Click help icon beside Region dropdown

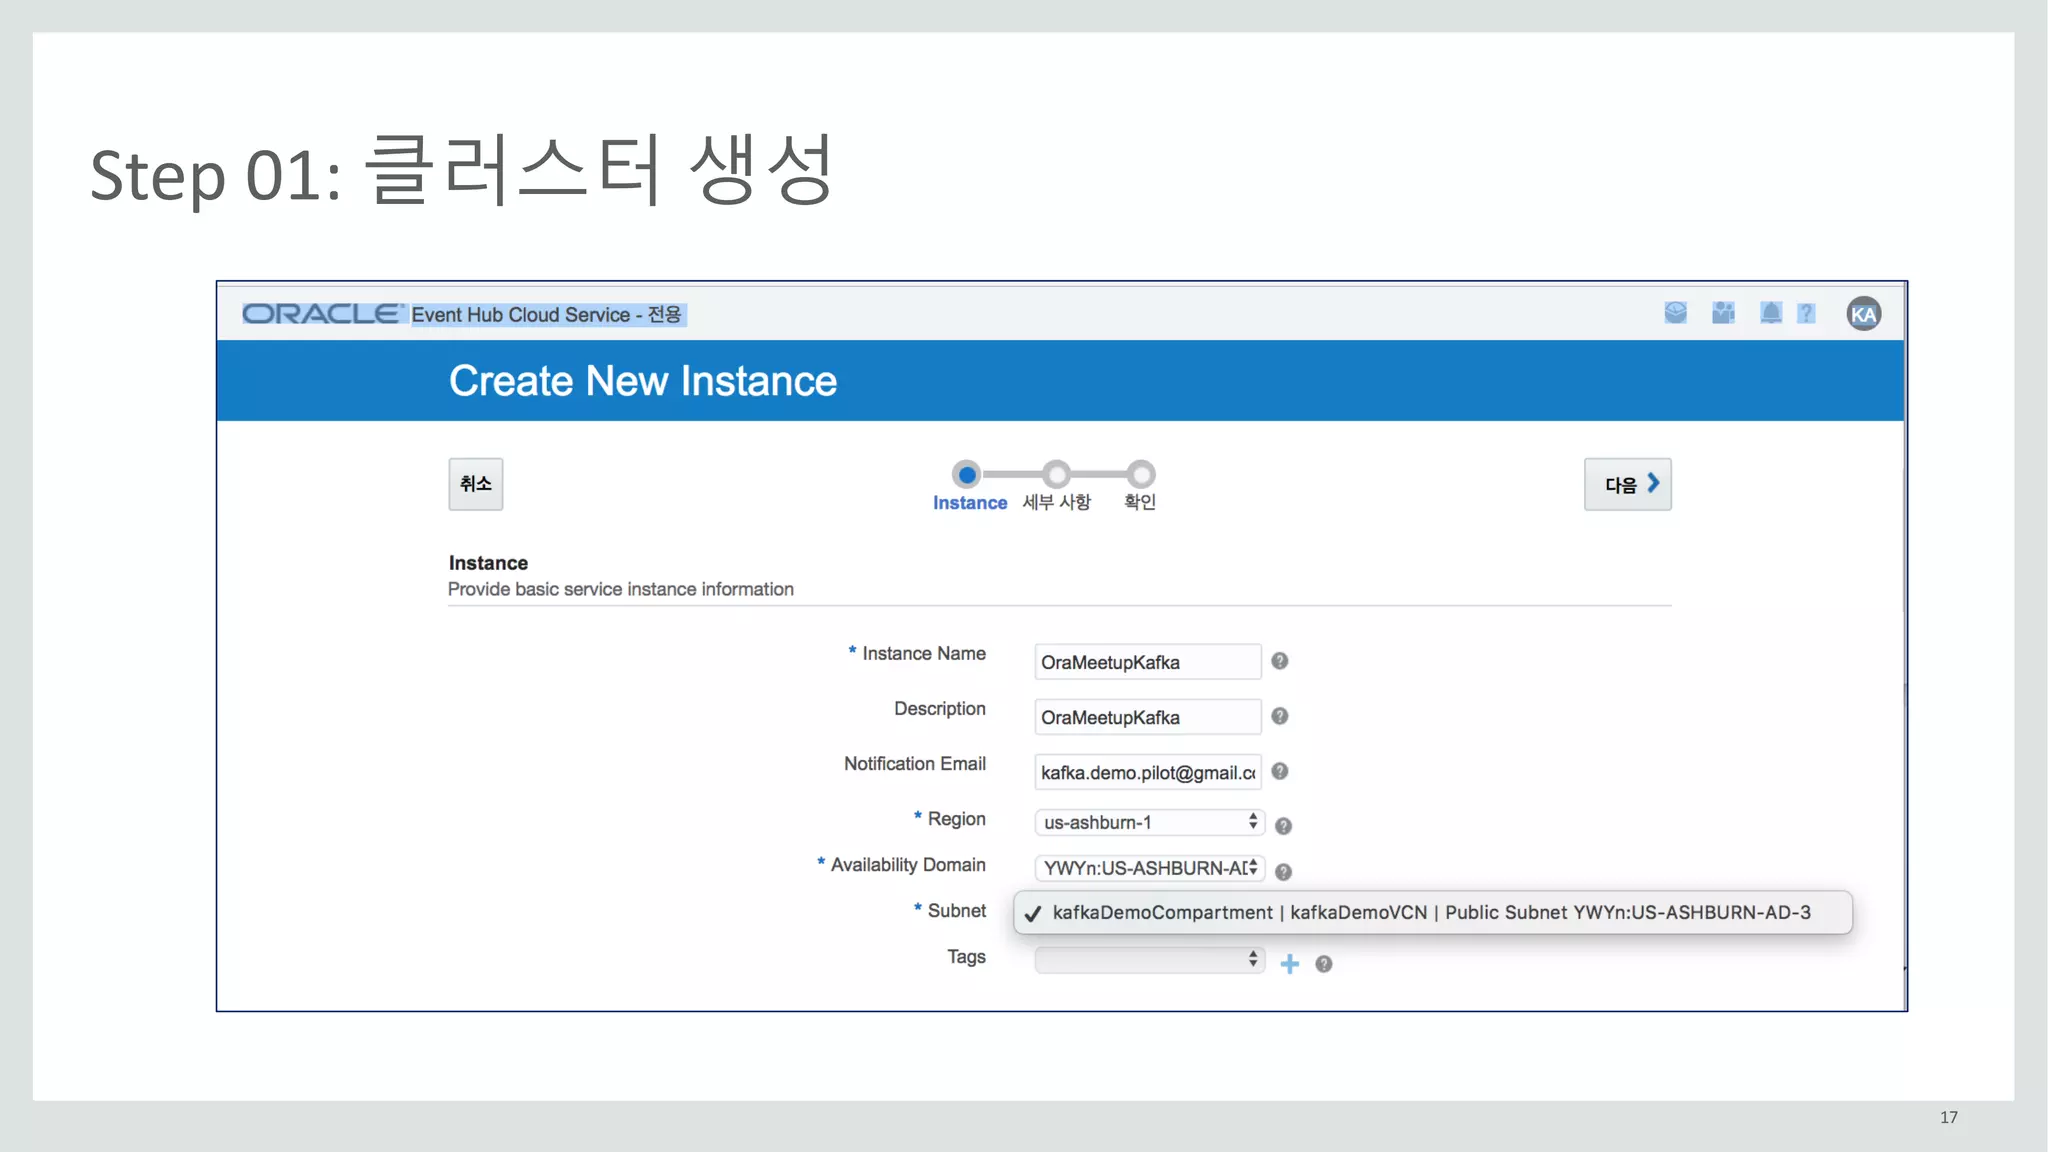pos(1283,826)
